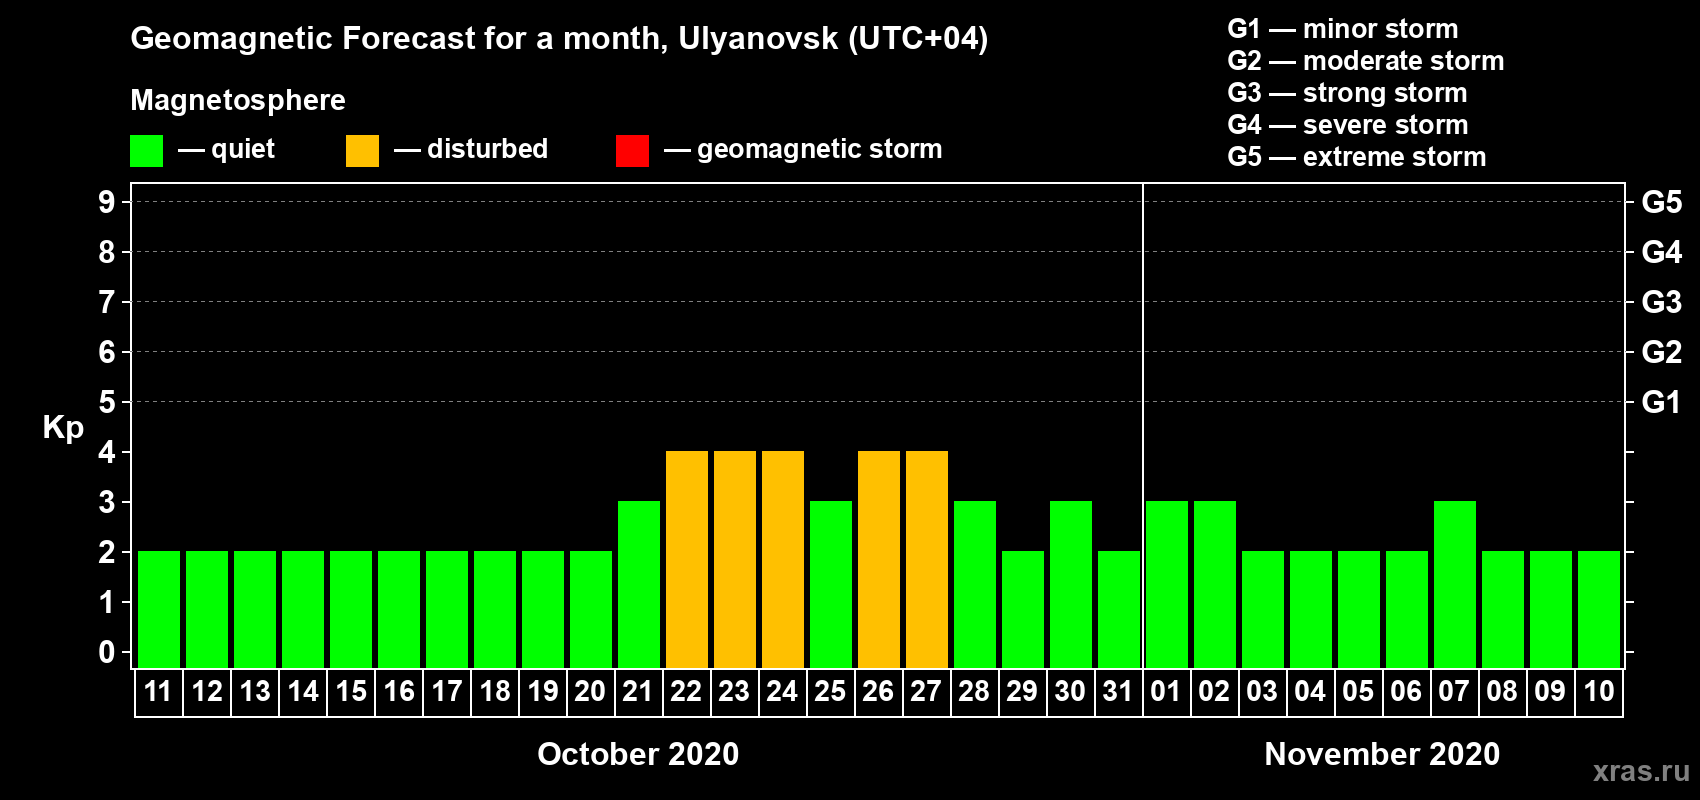Click the G1 — minor storm legend line

click(x=1343, y=29)
